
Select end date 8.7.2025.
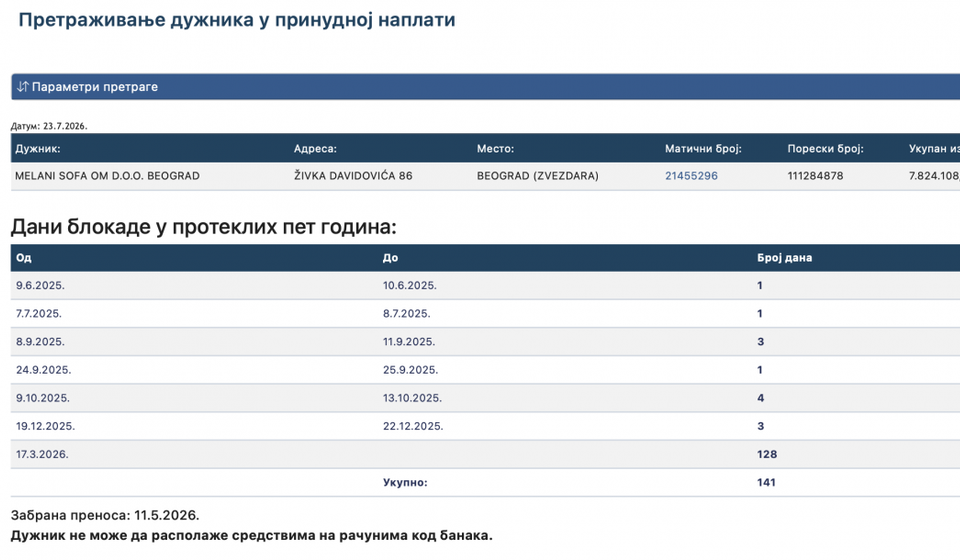[x=407, y=314]
